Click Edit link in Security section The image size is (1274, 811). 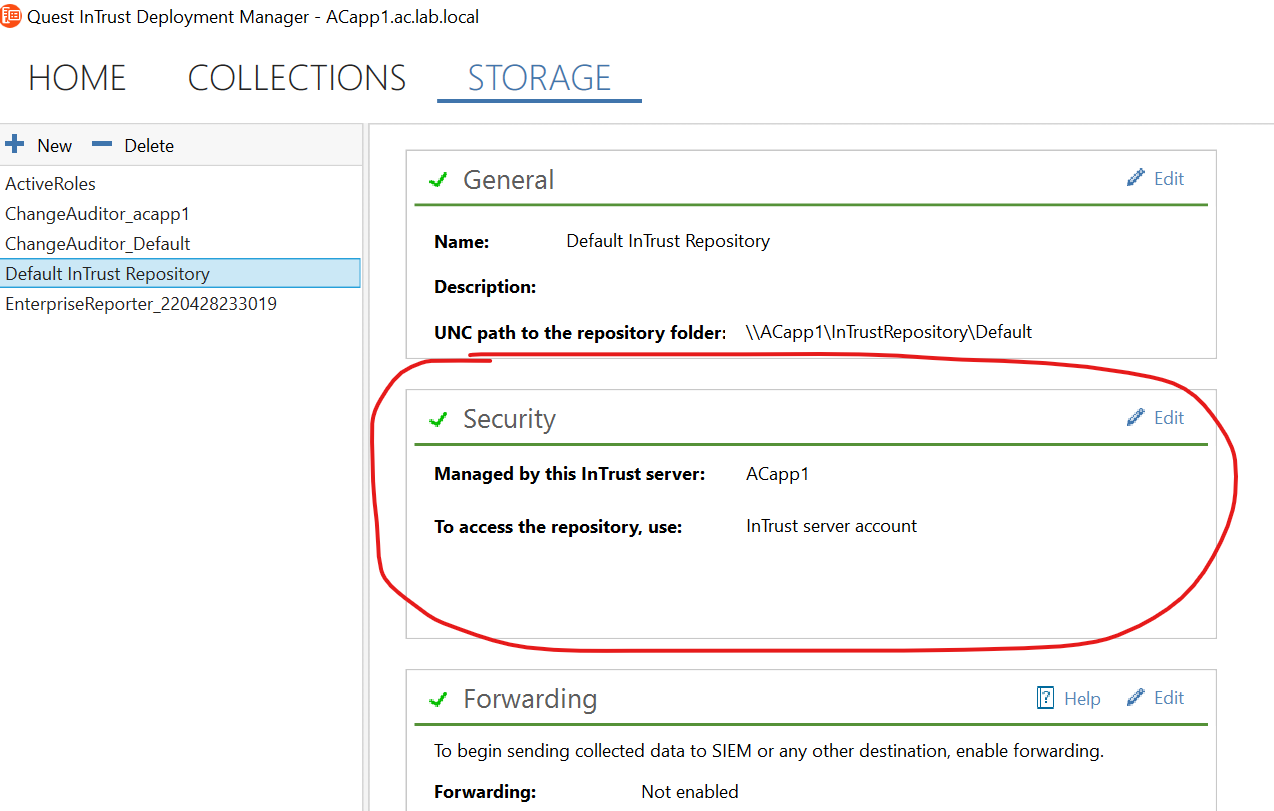pyautogui.click(x=1169, y=418)
